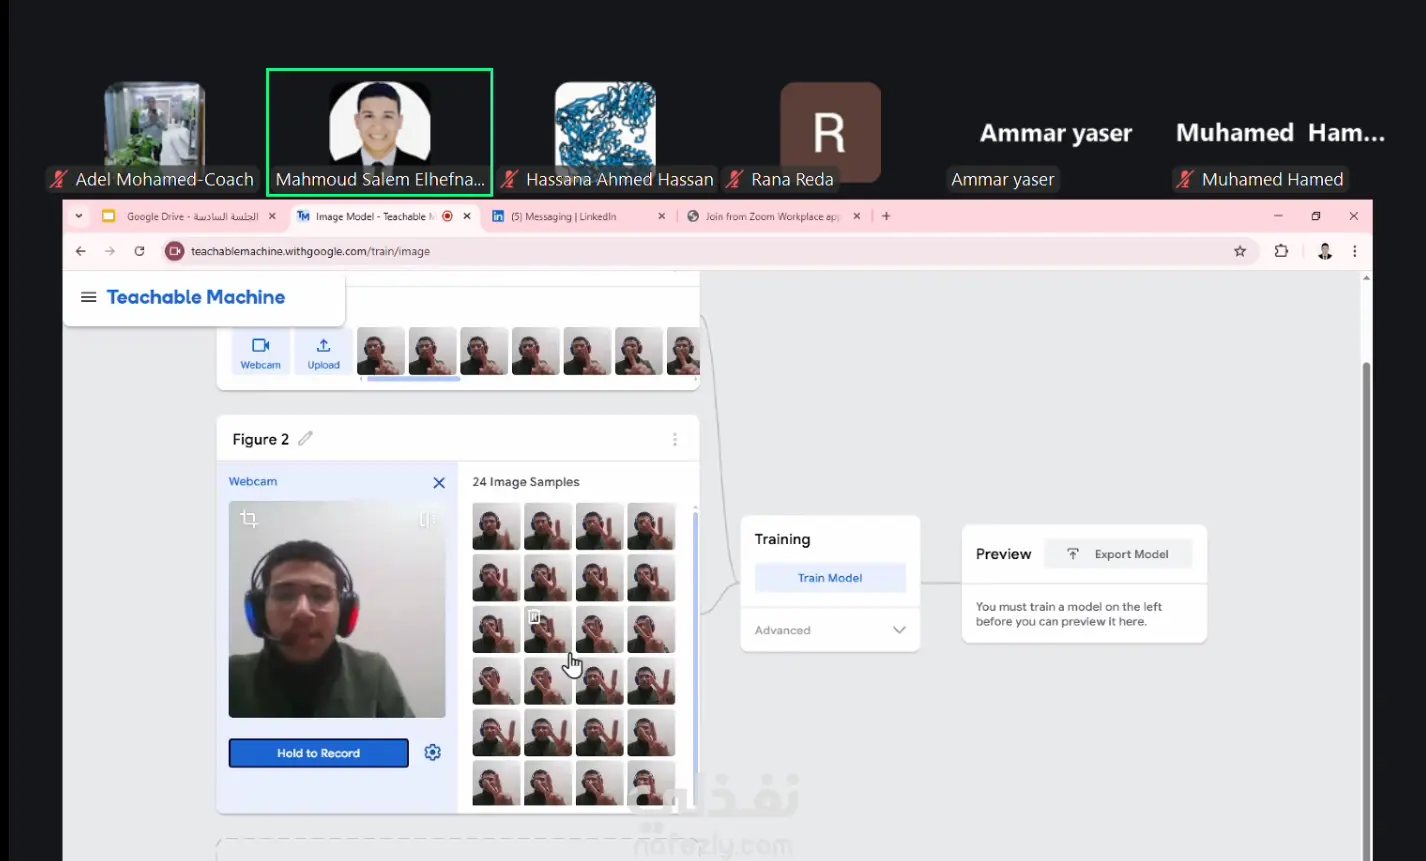Click the camera recording indicator in address bar
1426x861 pixels.
click(175, 251)
